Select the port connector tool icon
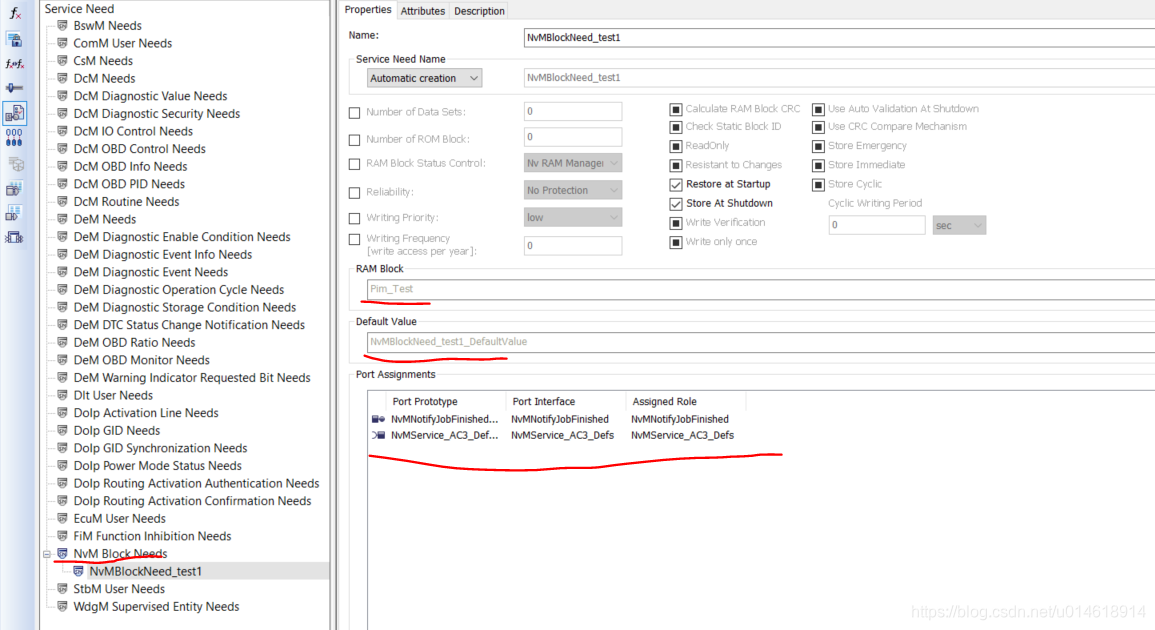 point(13,87)
